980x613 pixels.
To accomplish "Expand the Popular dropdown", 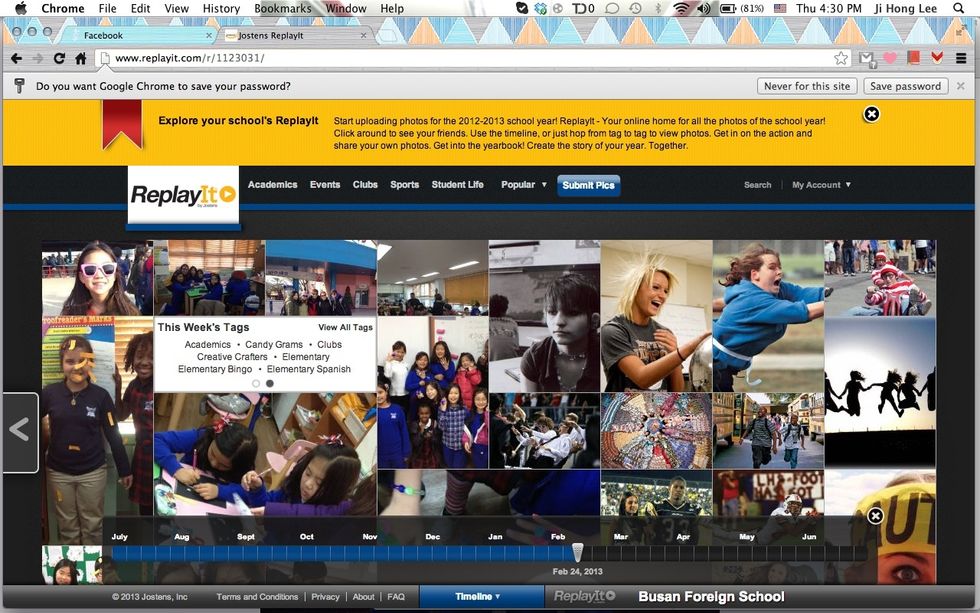I will (x=524, y=184).
